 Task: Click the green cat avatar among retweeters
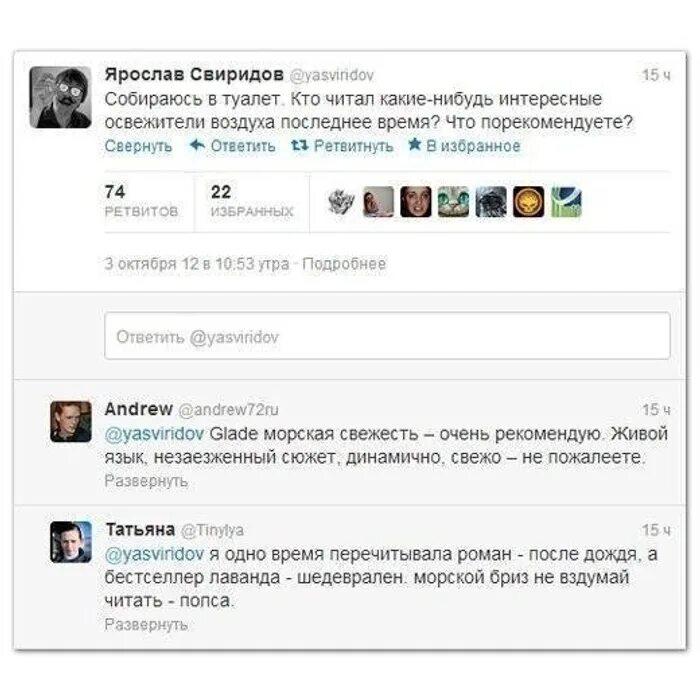point(453,202)
